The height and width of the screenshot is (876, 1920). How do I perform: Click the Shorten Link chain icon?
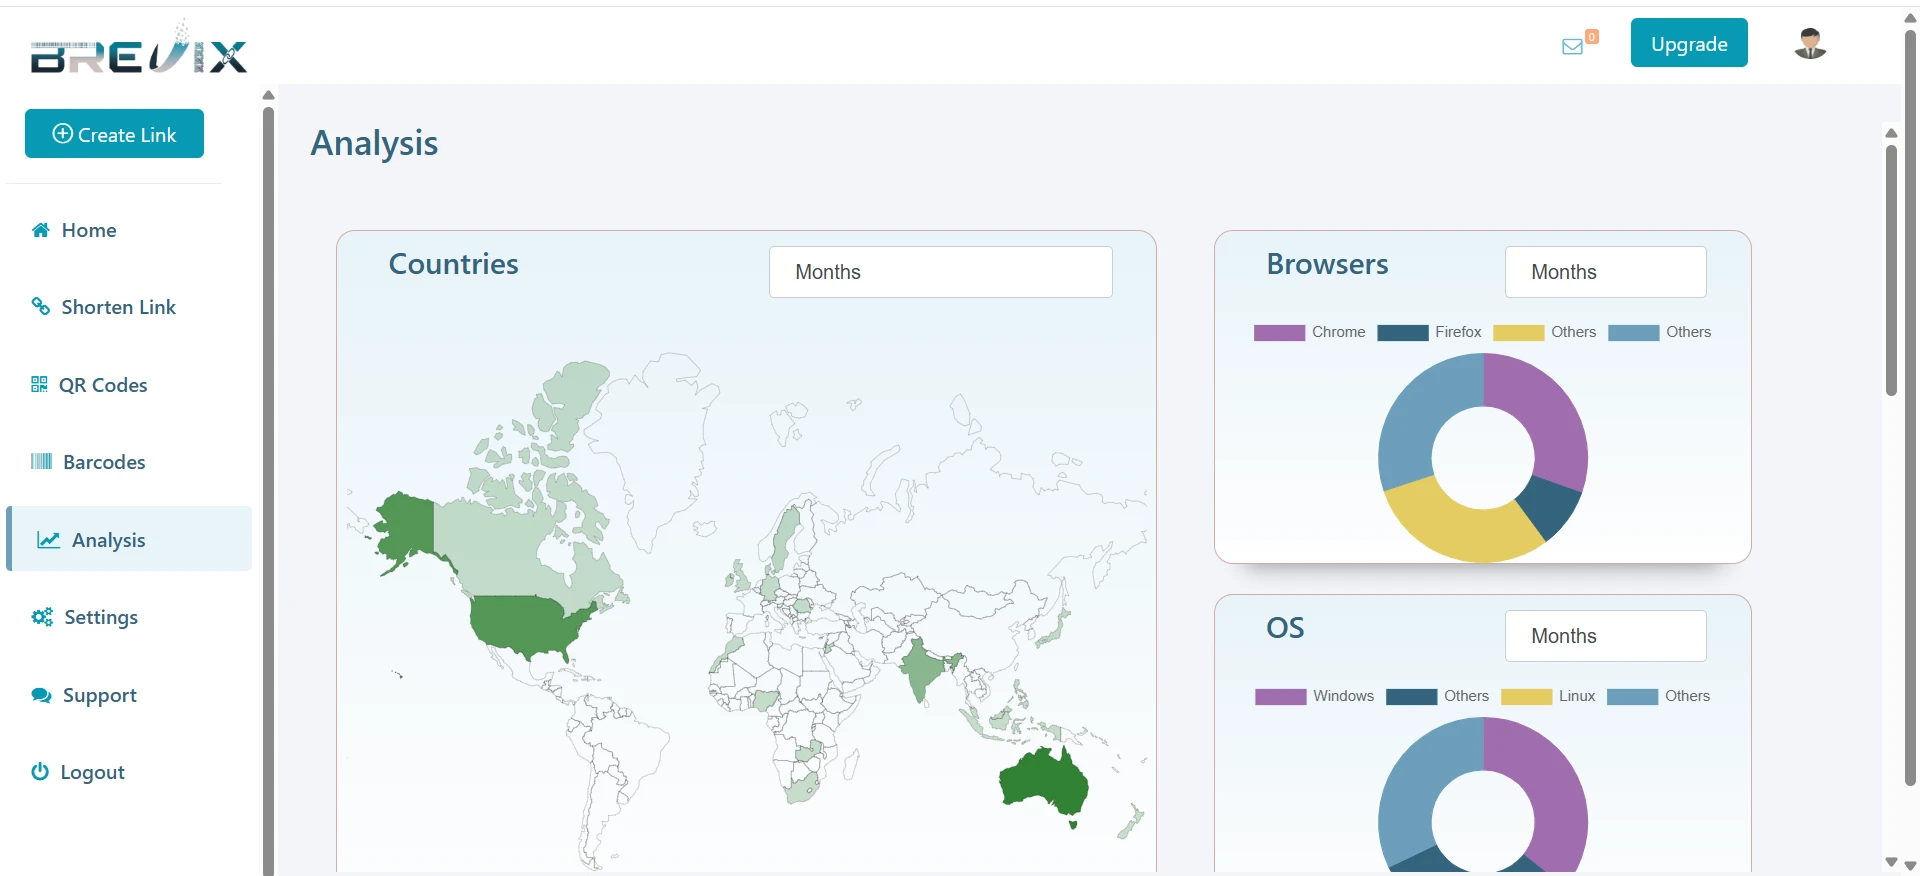coord(41,307)
